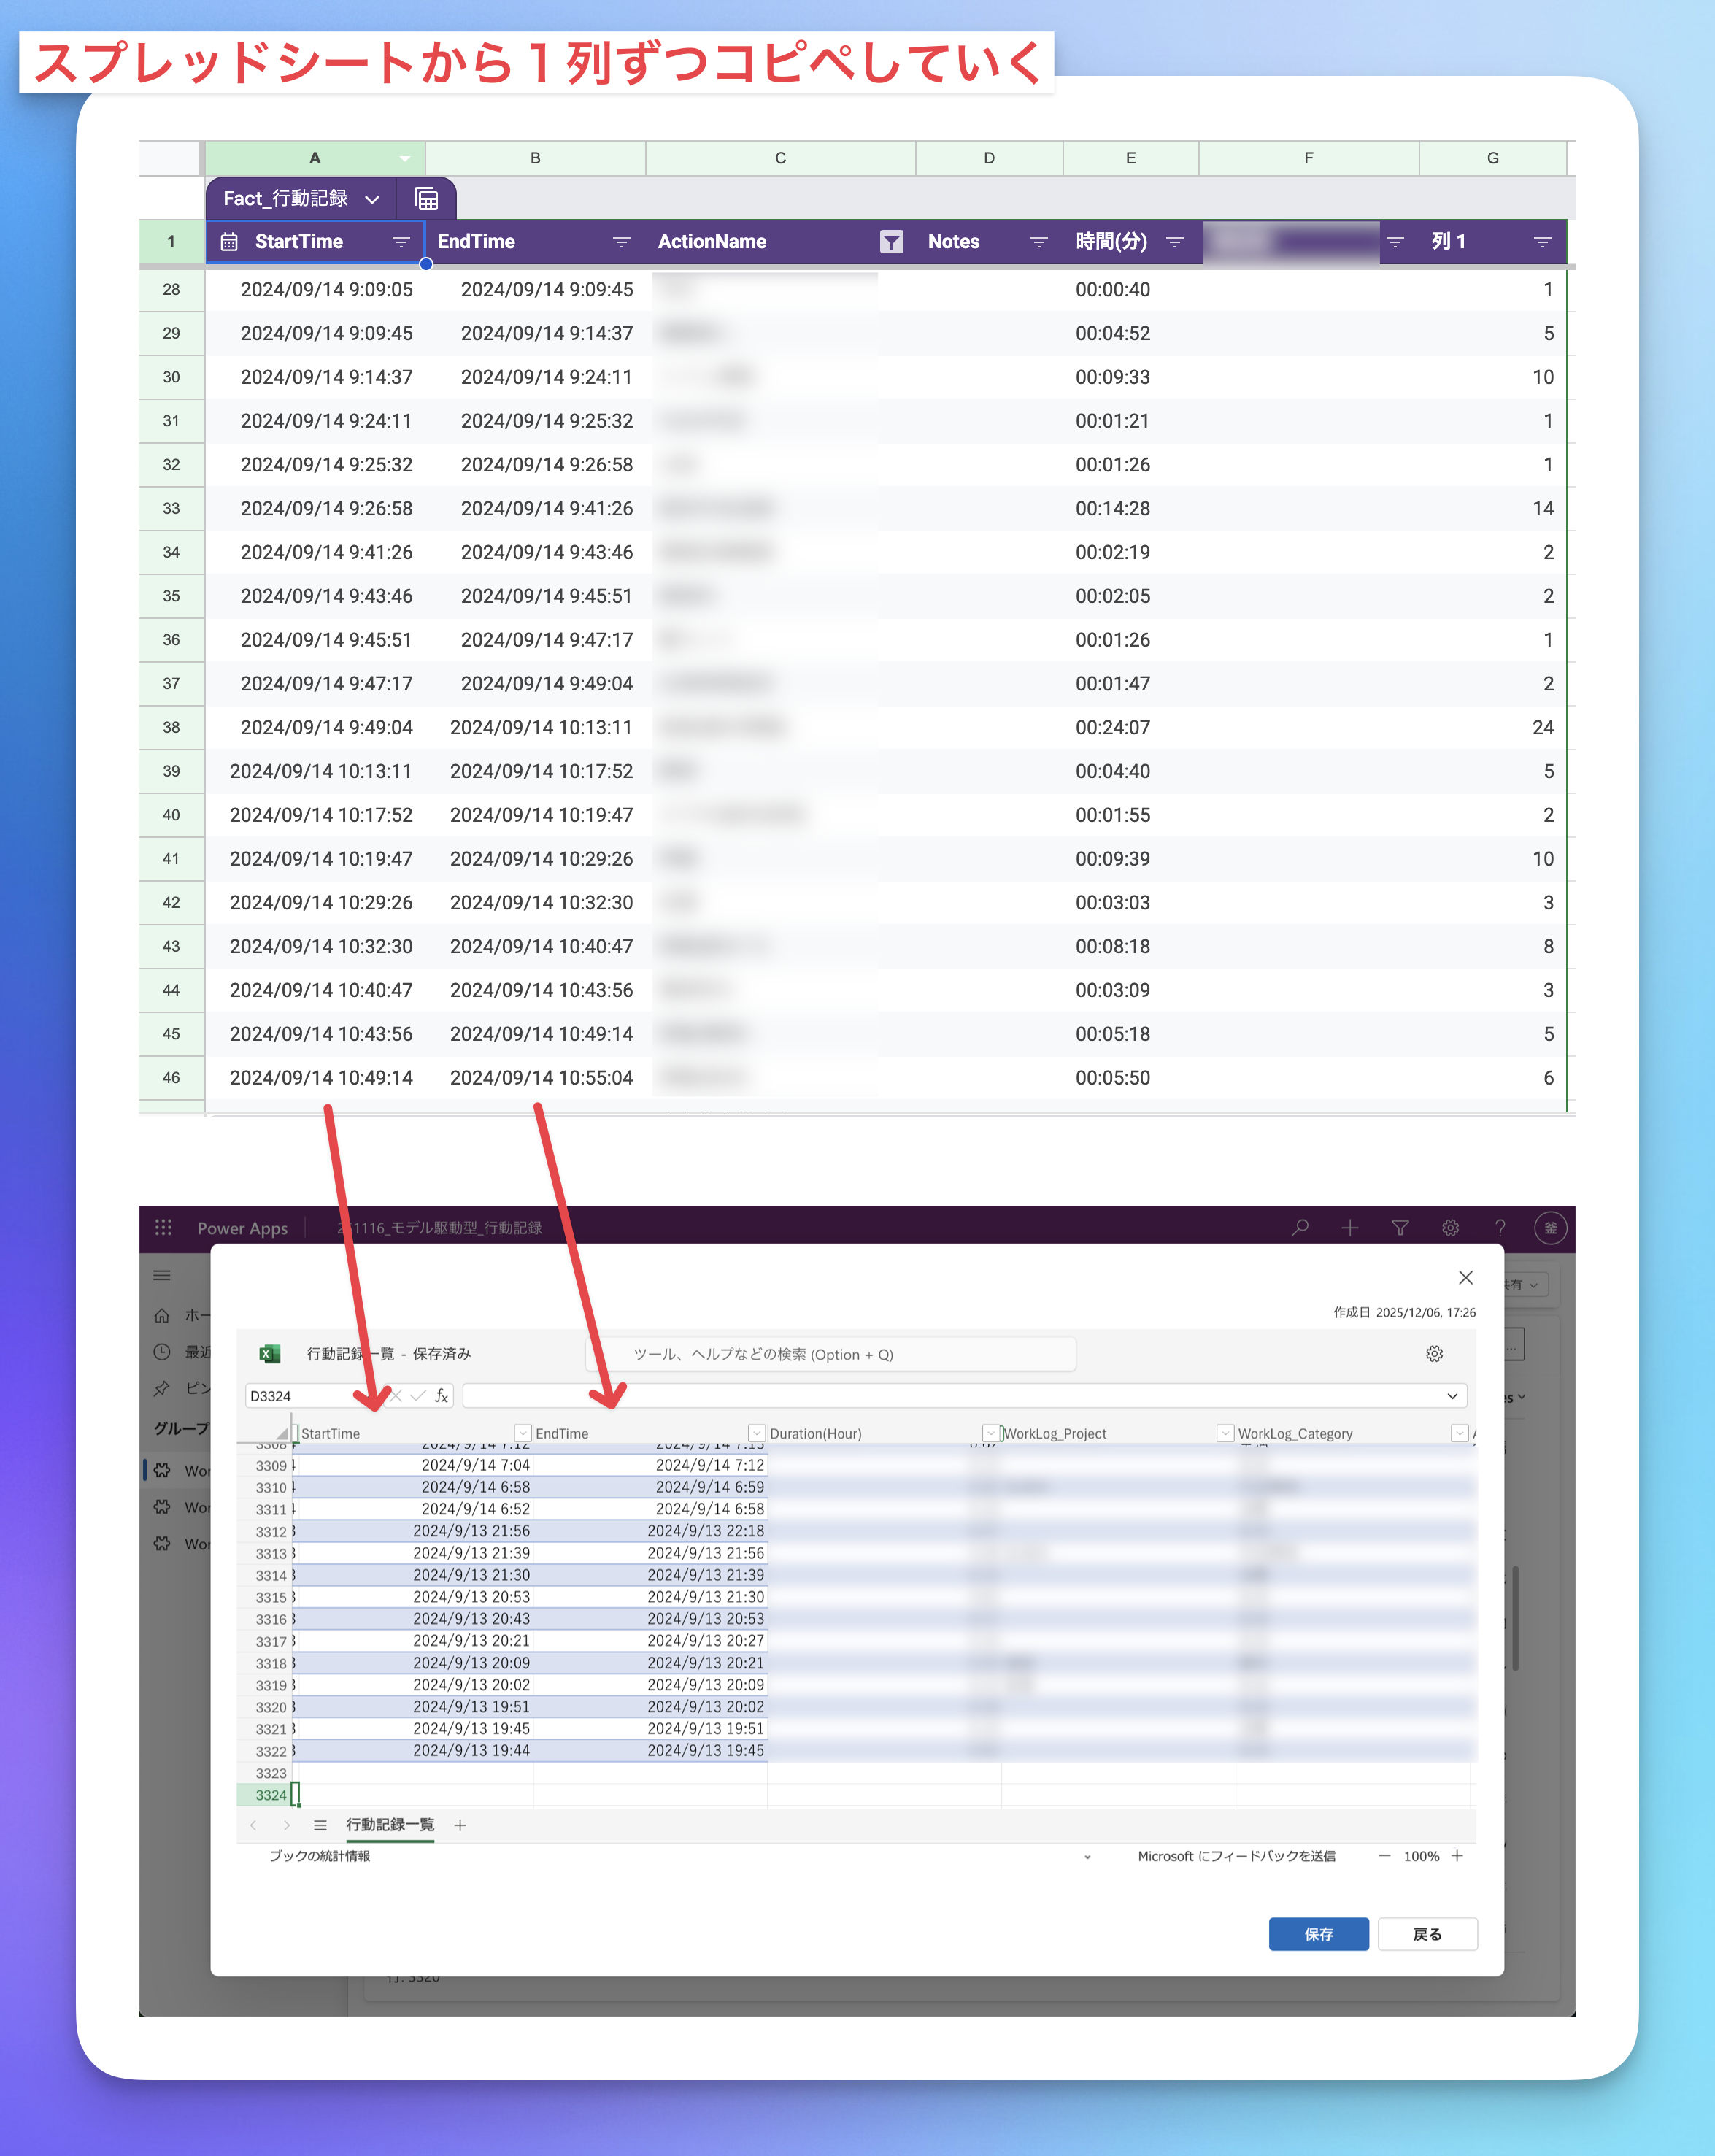The width and height of the screenshot is (1715, 2156).
Task: Expand the Excel formula bar chevron
Action: 1452,1395
